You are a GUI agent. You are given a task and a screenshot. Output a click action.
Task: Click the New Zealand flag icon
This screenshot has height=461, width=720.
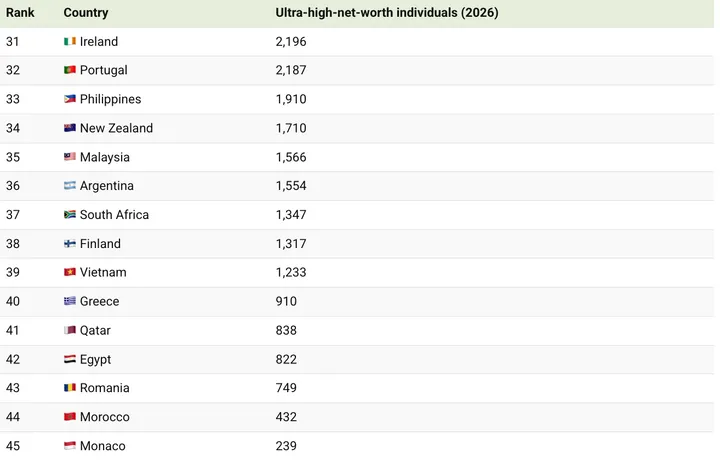pyautogui.click(x=70, y=128)
